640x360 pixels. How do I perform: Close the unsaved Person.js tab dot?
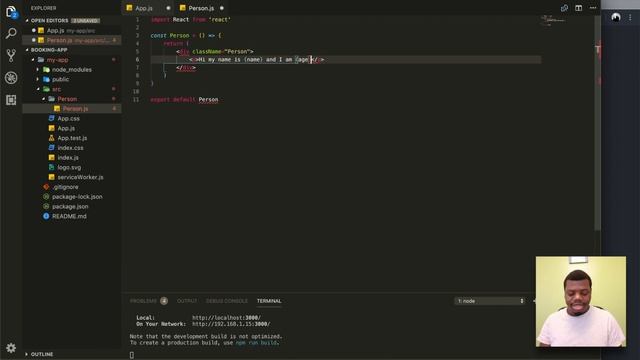pos(222,8)
